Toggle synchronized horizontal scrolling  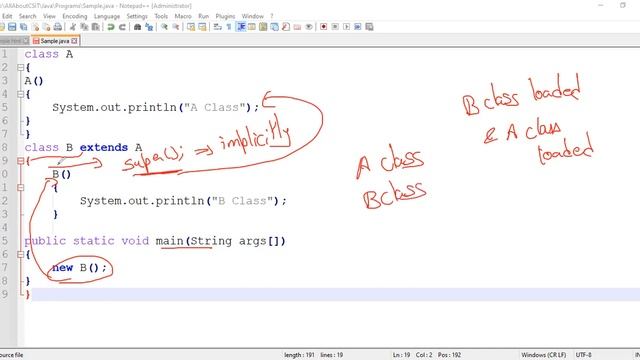click(x=202, y=27)
